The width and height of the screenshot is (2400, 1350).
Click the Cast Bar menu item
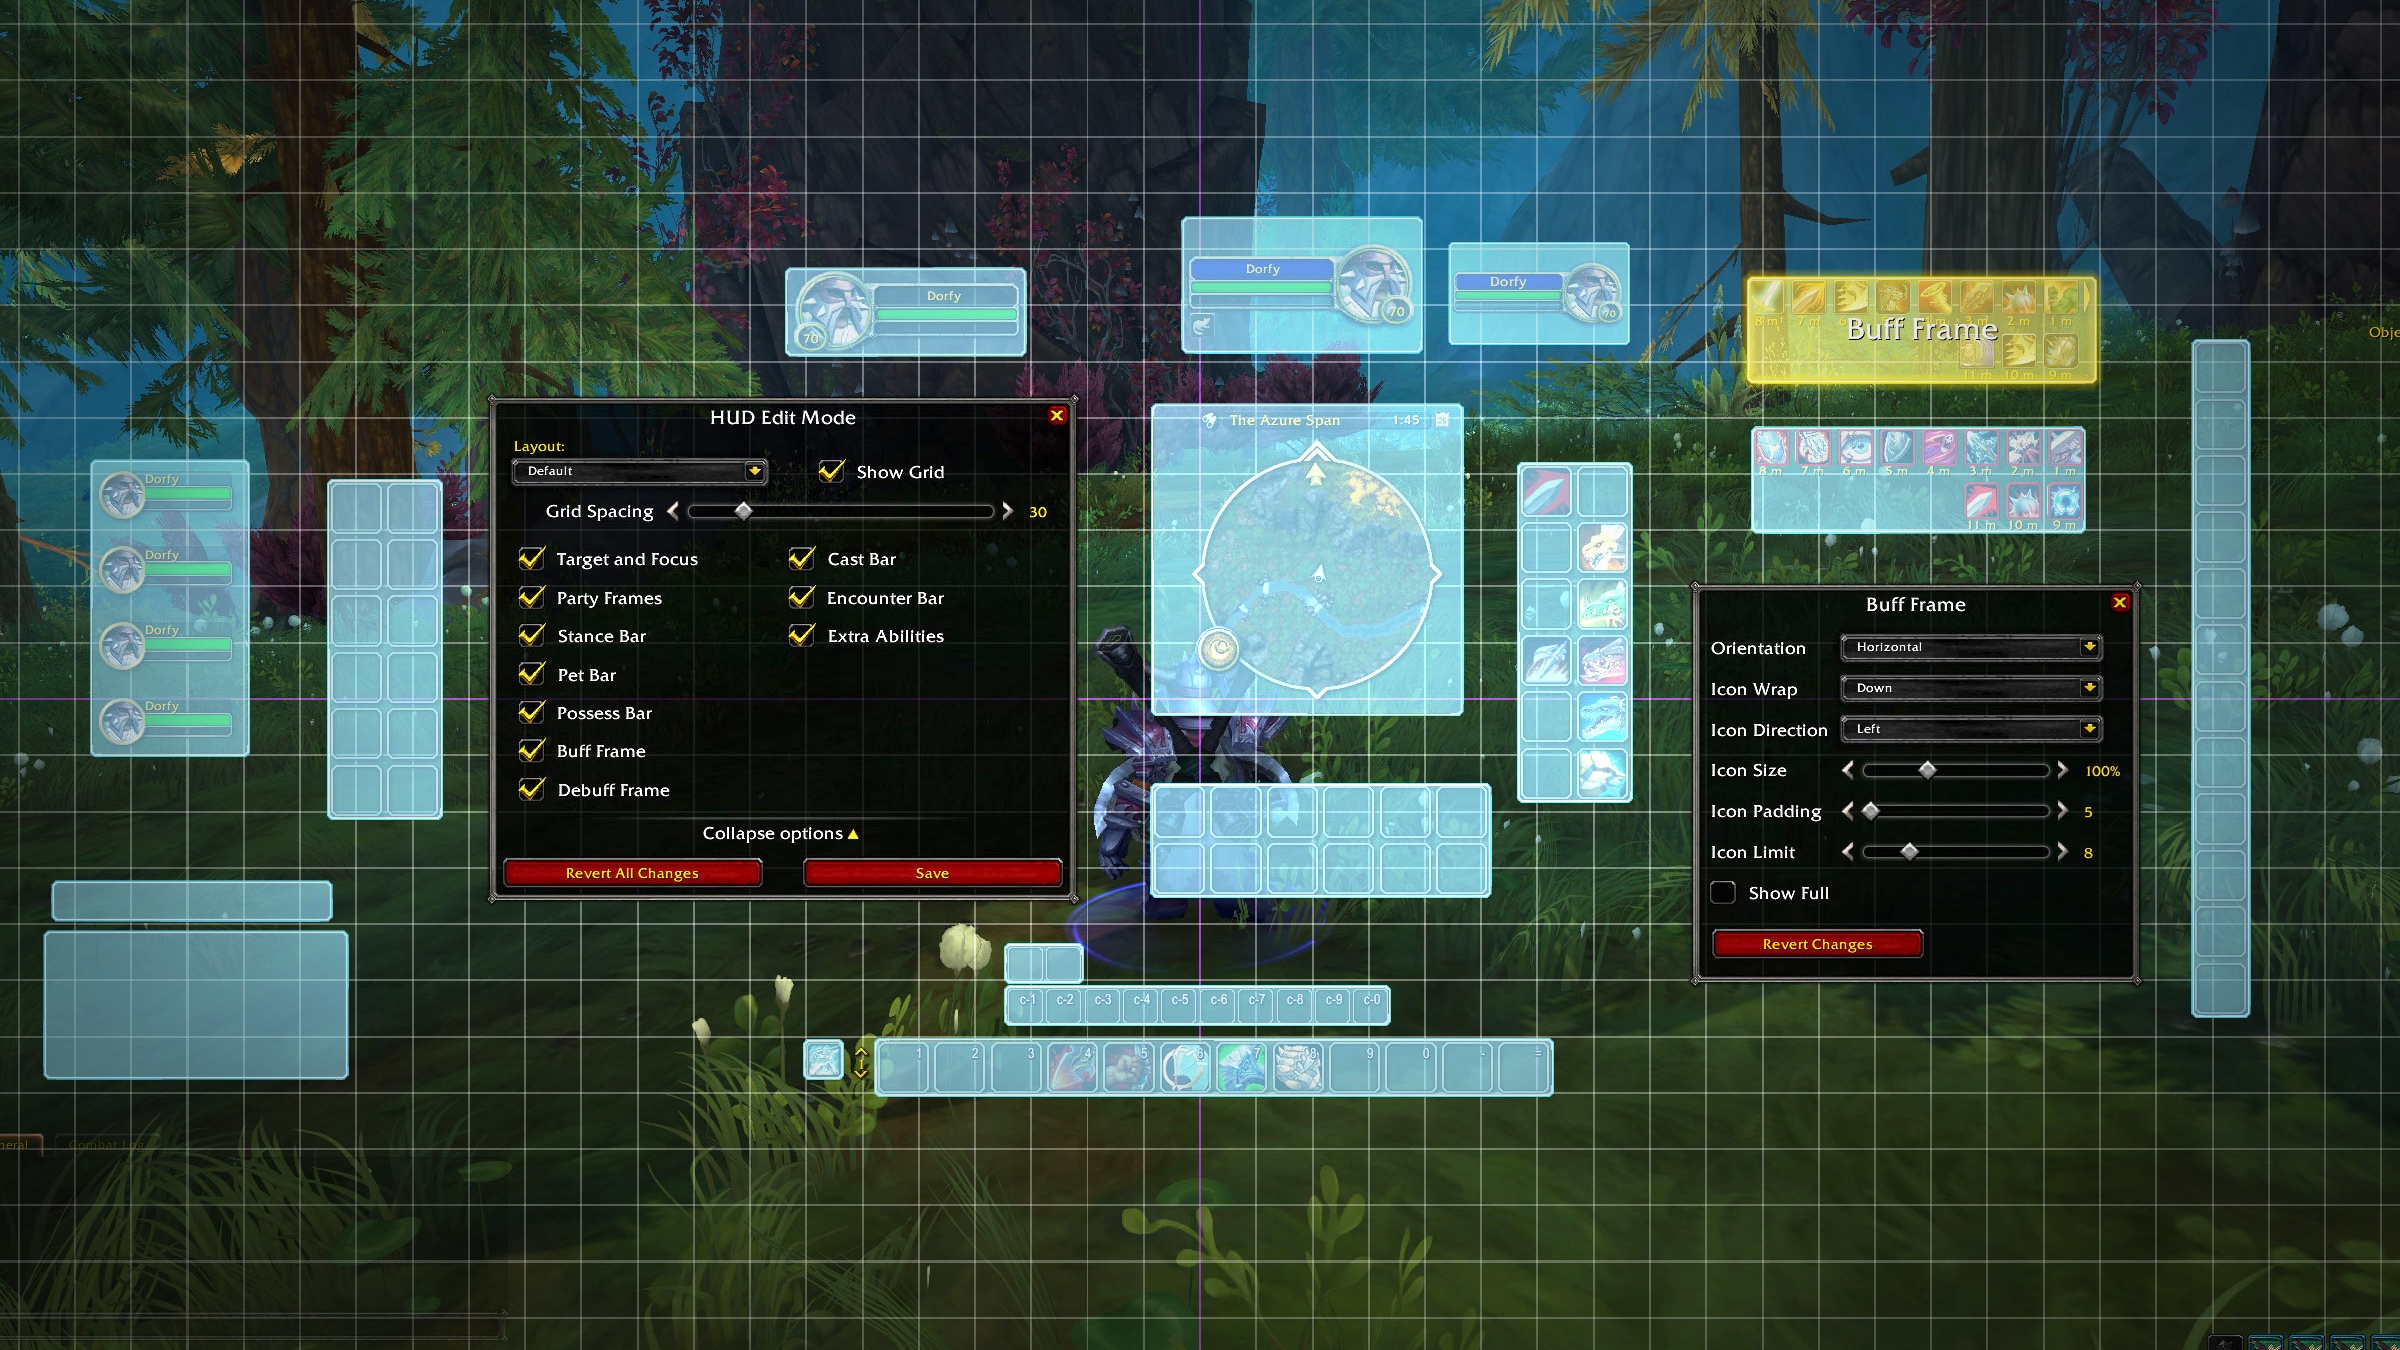pyautogui.click(x=862, y=557)
